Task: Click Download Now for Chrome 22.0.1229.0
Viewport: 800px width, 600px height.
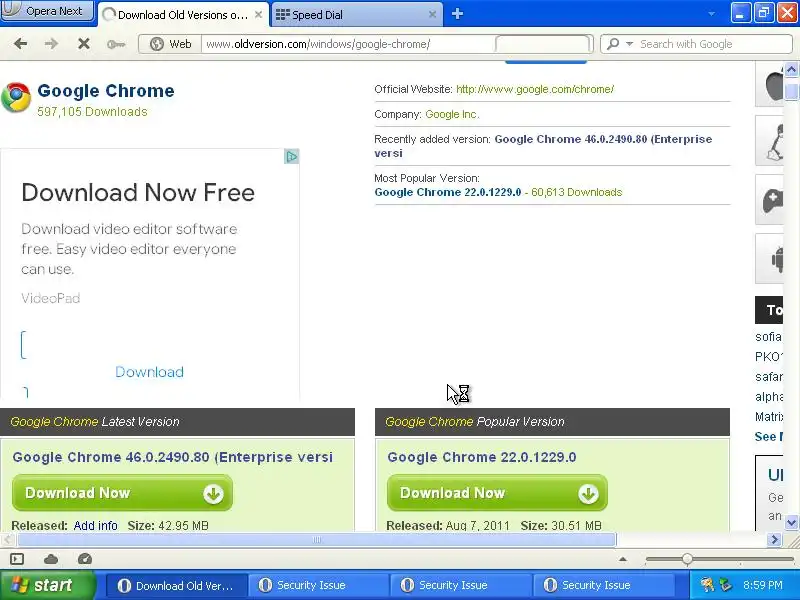Action: (497, 493)
